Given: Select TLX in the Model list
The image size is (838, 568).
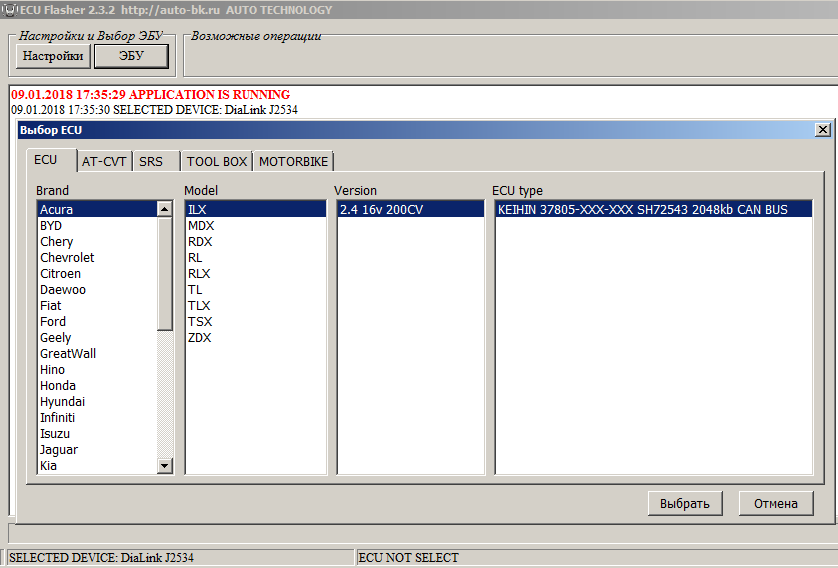Looking at the screenshot, I should click(x=256, y=306).
